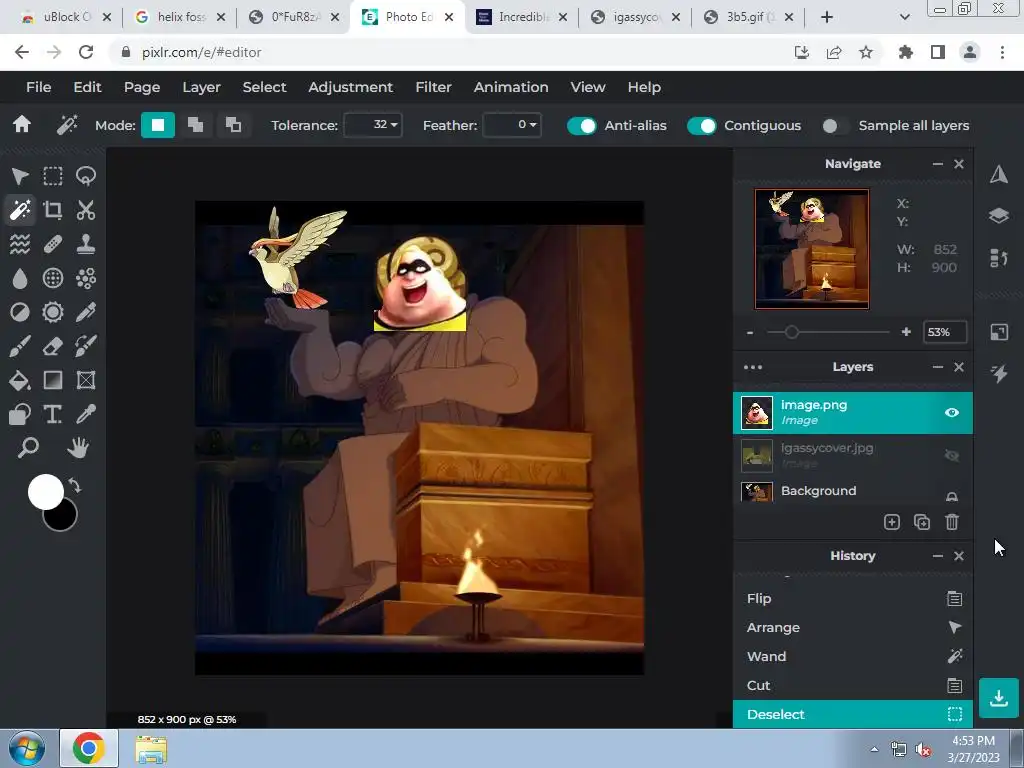The width and height of the screenshot is (1024, 768).
Task: Duplicate the selected layer
Action: [921, 522]
